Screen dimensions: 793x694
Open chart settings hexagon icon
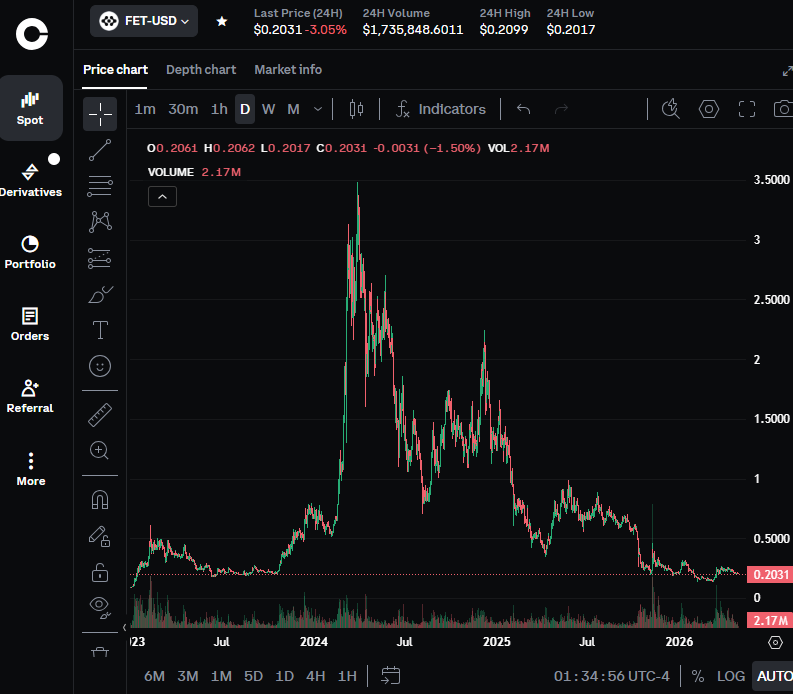tap(709, 109)
